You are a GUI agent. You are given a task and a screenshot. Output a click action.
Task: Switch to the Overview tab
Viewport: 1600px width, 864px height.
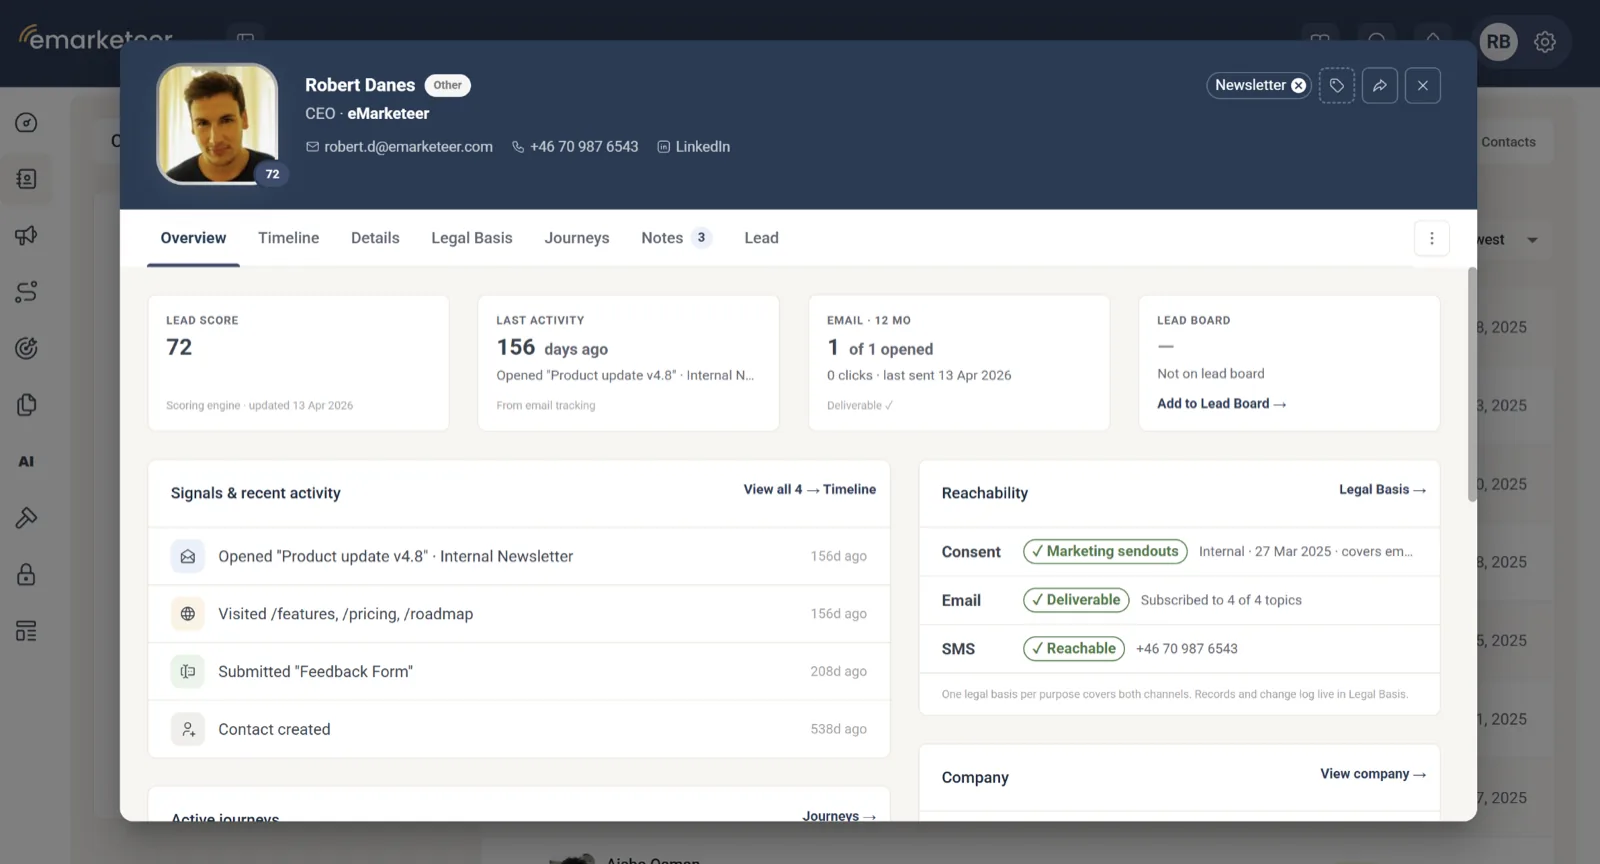pos(193,238)
